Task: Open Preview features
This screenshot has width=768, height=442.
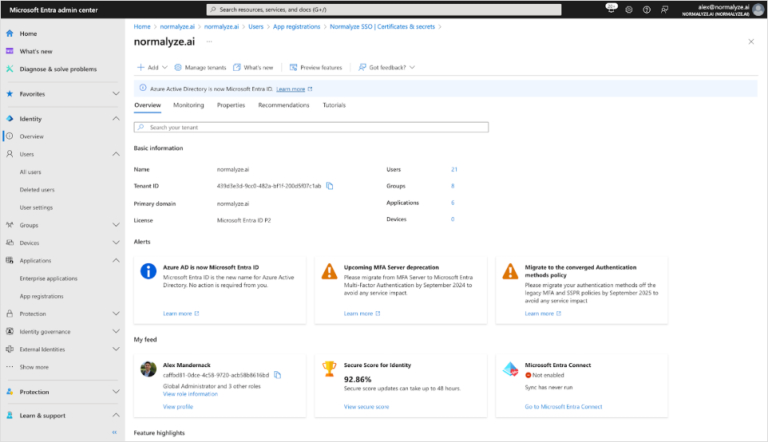Action: [316, 67]
